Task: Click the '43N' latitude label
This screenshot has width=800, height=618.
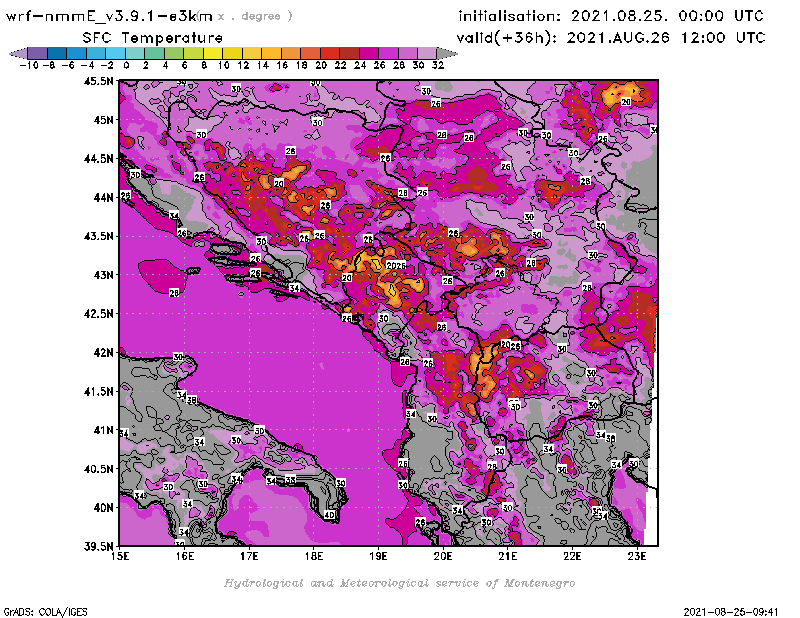Action: pos(103,275)
